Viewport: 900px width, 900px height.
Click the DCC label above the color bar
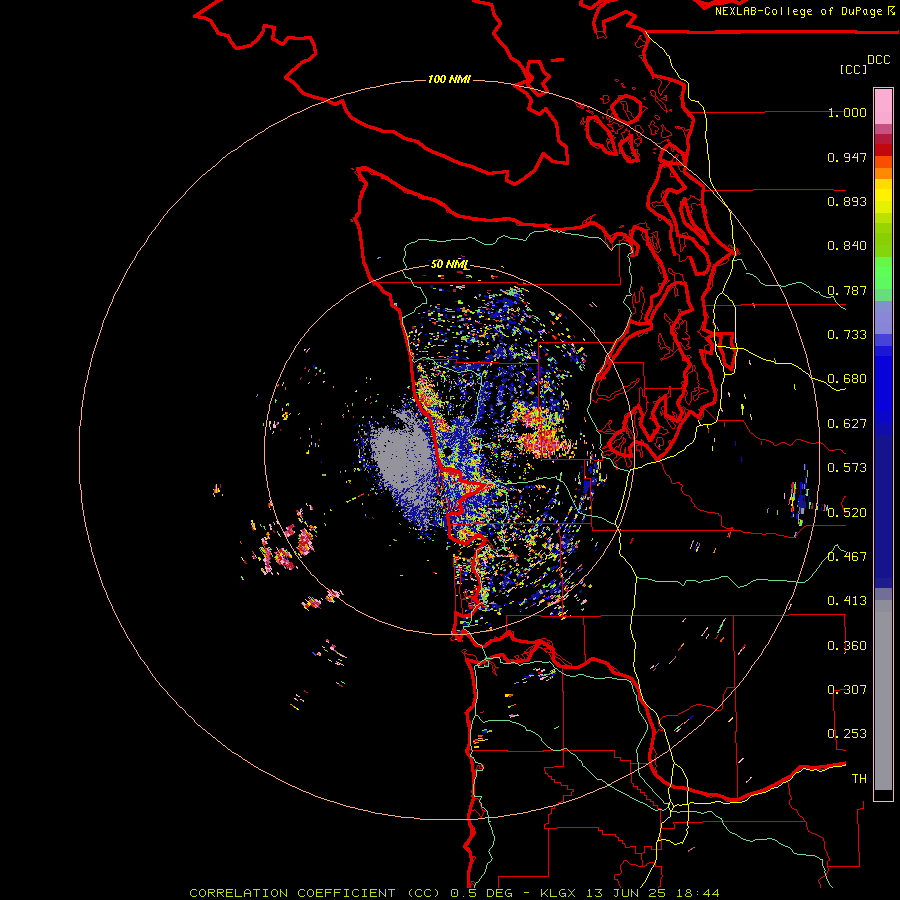coord(879,60)
